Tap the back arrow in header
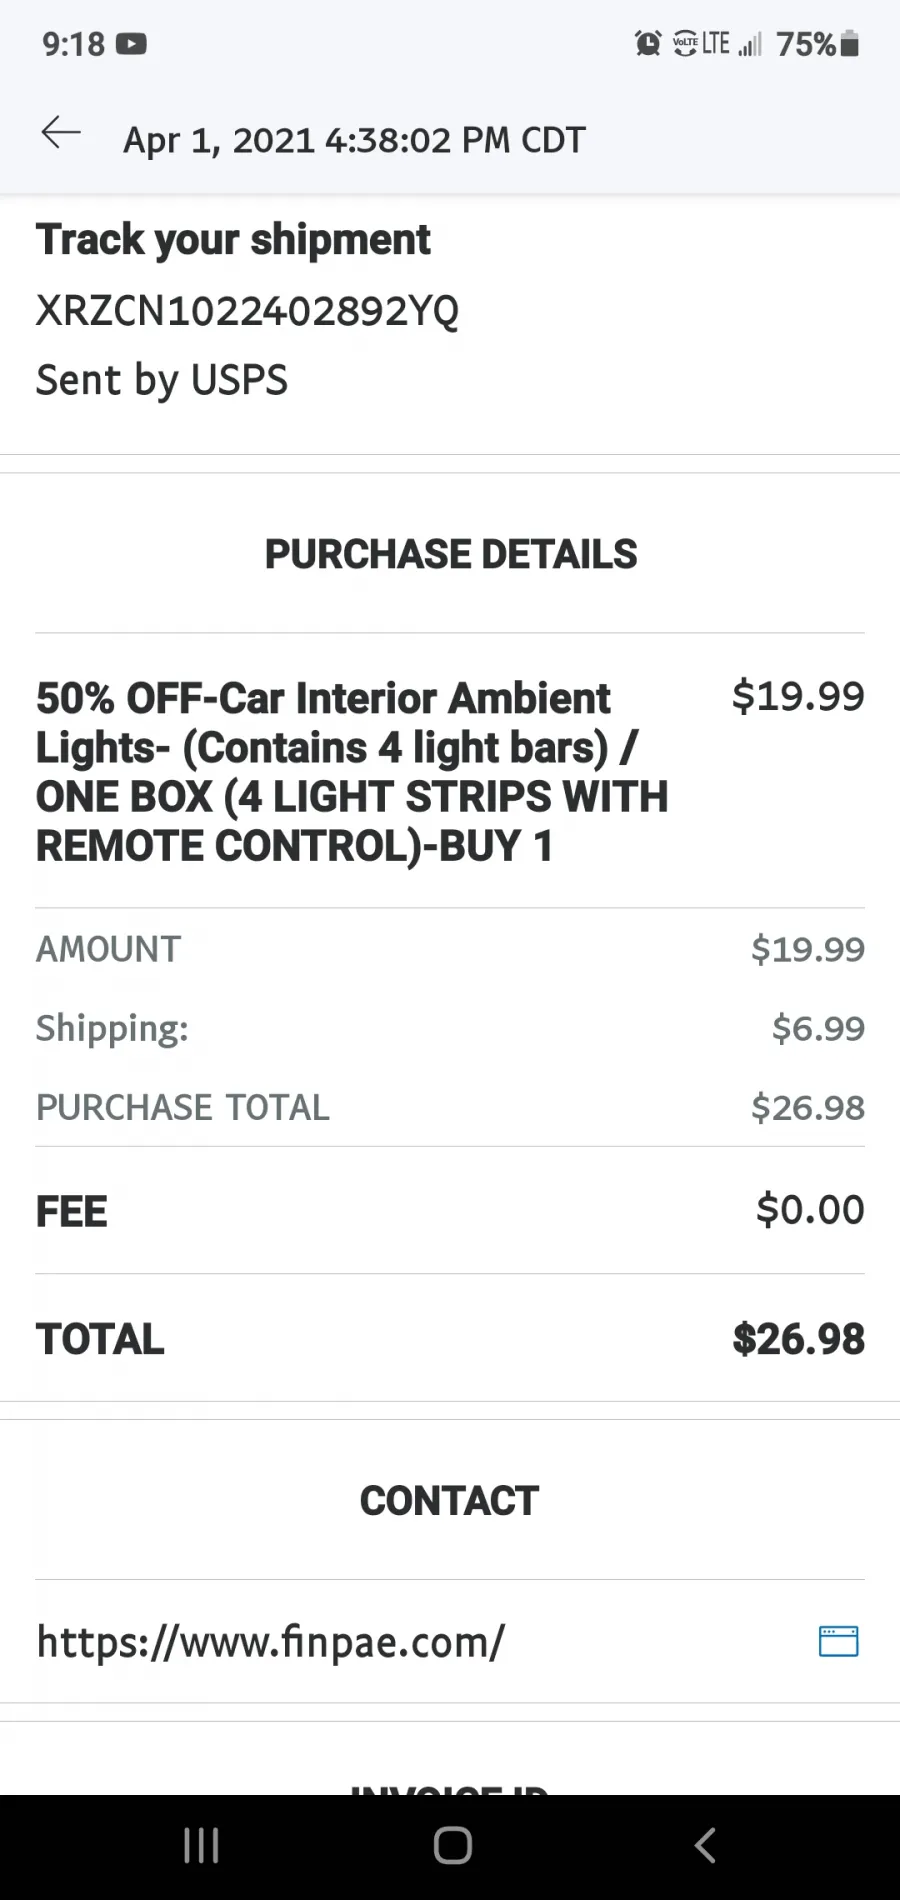The height and width of the screenshot is (1900, 900). [61, 133]
